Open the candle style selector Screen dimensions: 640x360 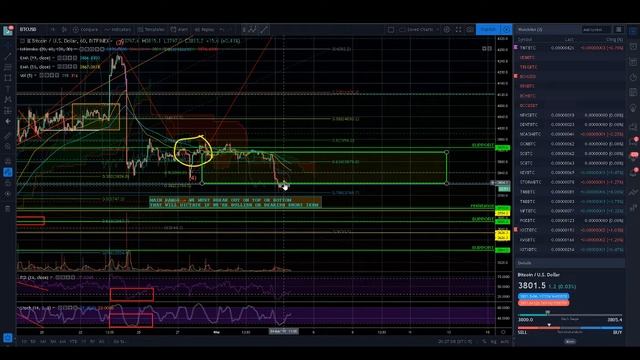pyautogui.click(x=64, y=29)
